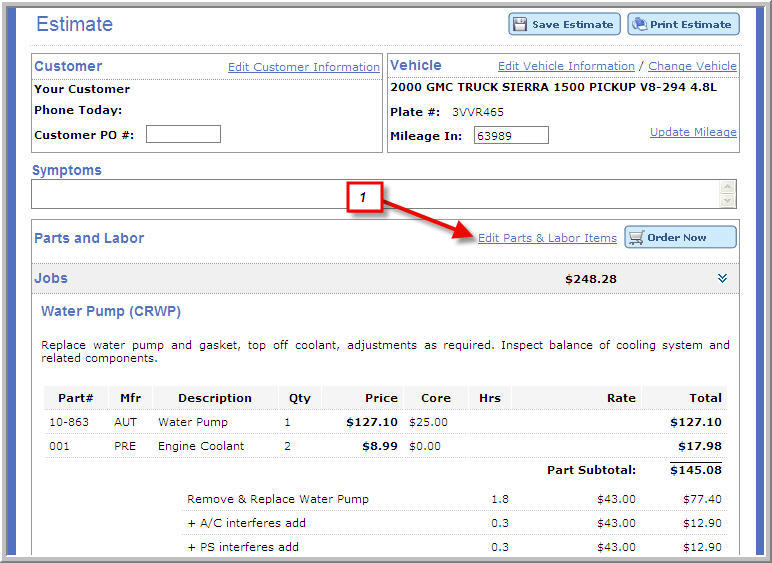Open Edit Parts & Labor Items
This screenshot has width=772, height=563.
547,239
